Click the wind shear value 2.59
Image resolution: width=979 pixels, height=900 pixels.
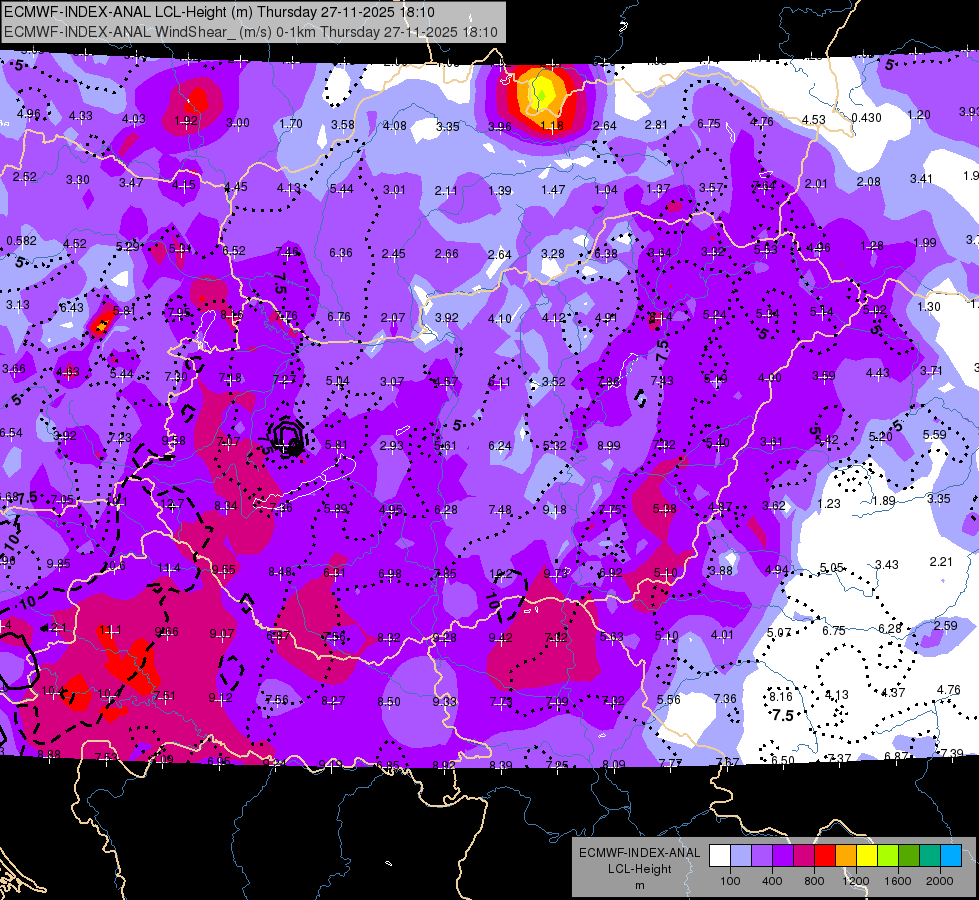tap(945, 625)
